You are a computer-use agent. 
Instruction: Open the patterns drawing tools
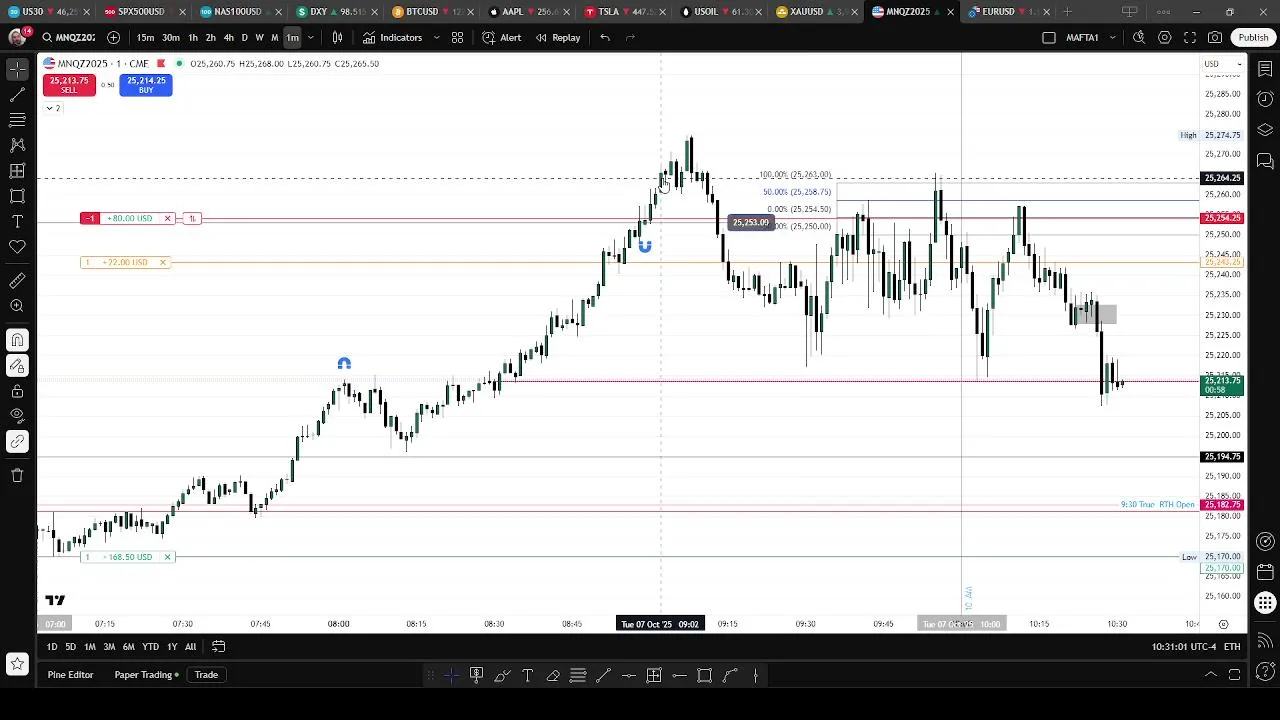pos(17,145)
